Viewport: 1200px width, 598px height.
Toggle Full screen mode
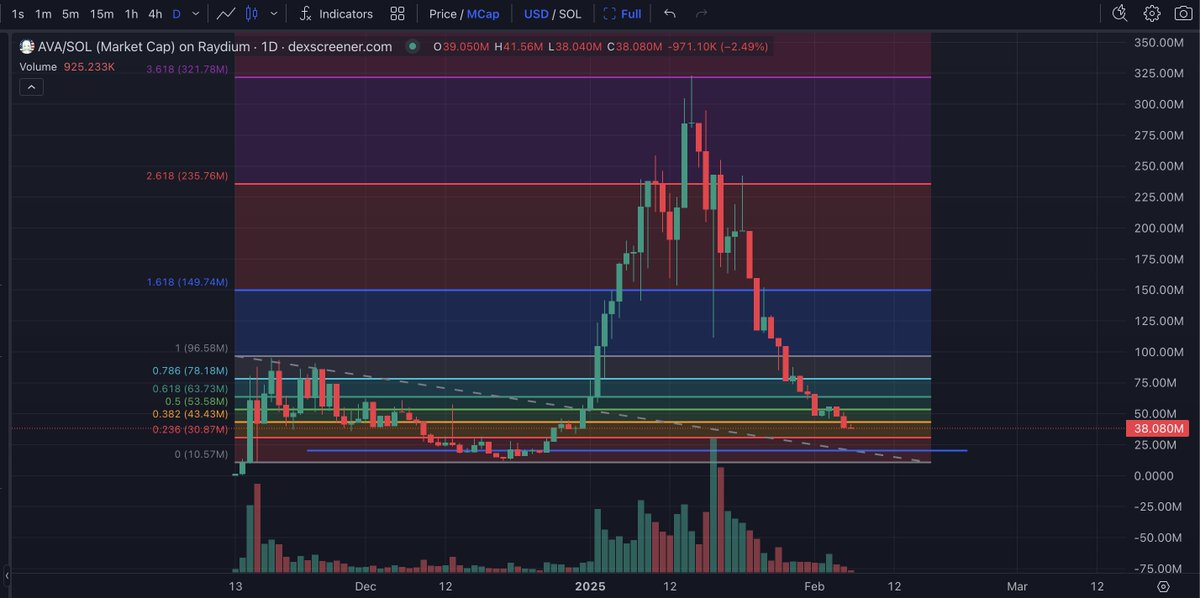[x=622, y=14]
